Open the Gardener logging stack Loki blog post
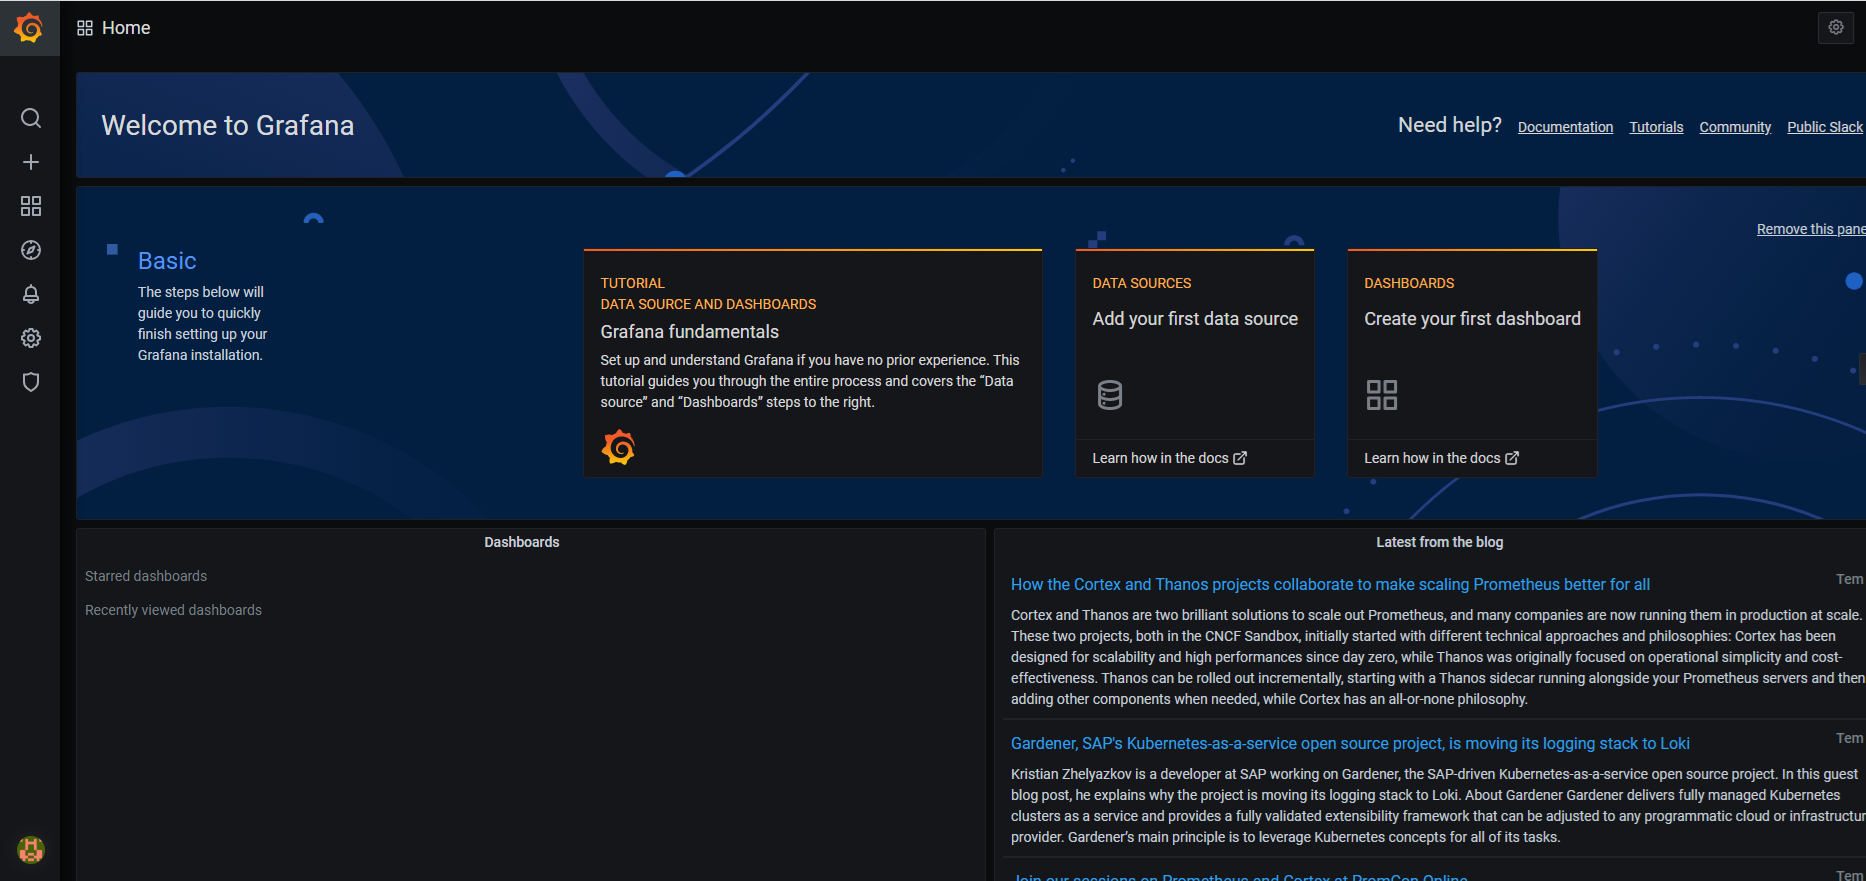 (1350, 744)
